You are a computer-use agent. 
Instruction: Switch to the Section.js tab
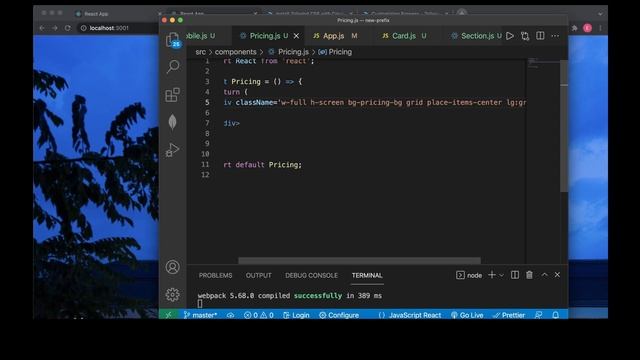tap(476, 36)
